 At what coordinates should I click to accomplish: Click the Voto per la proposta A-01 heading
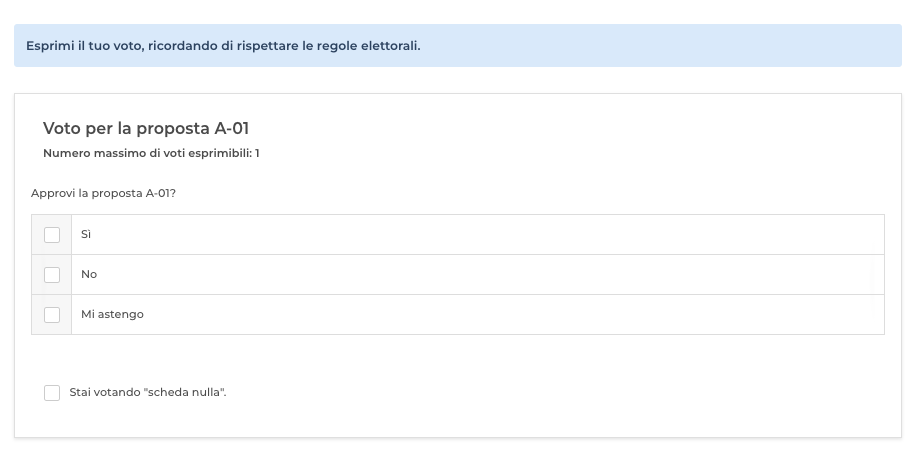[x=146, y=129]
